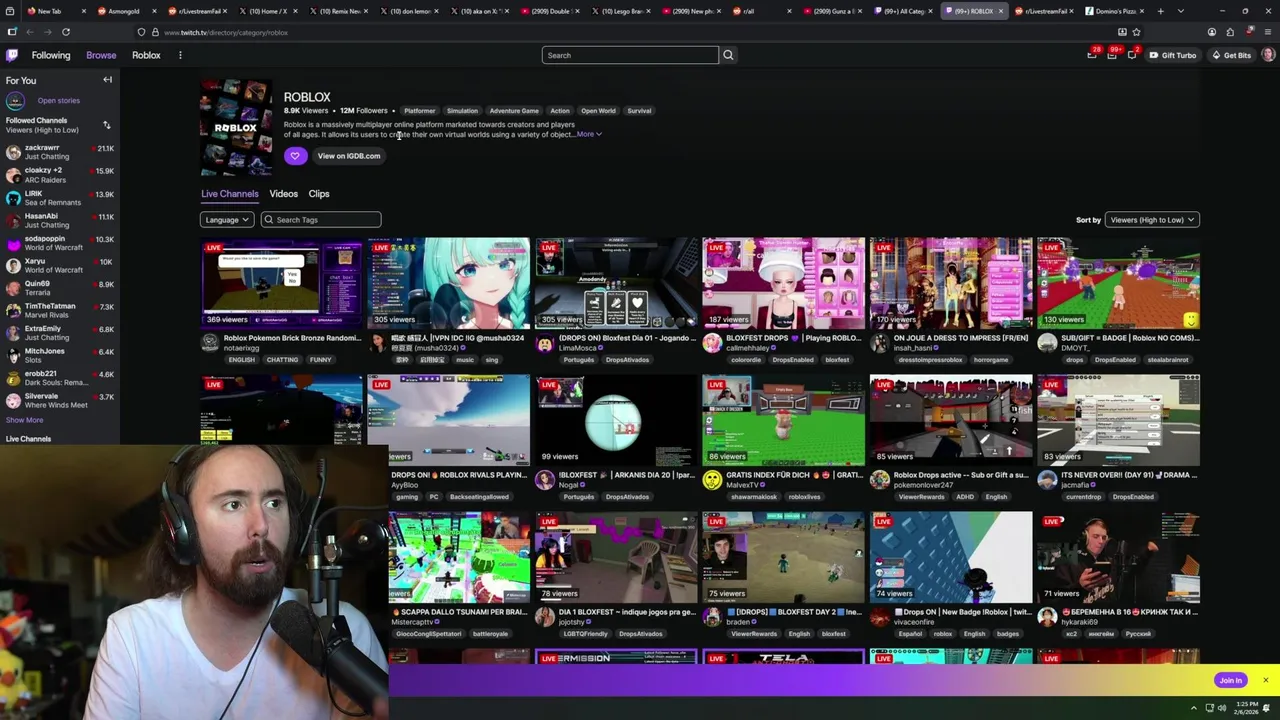Expand followed channels with Show More
The image size is (1280, 720).
[x=24, y=420]
